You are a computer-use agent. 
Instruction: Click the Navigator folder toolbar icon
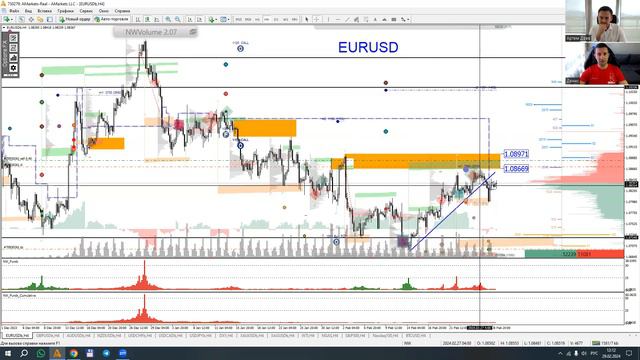pyautogui.click(x=40, y=19)
